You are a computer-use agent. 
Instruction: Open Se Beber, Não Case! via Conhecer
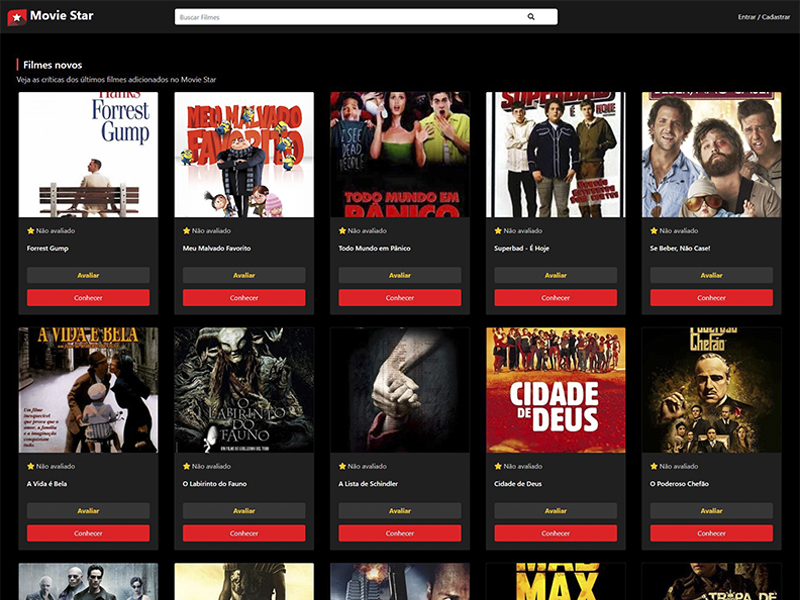(712, 297)
